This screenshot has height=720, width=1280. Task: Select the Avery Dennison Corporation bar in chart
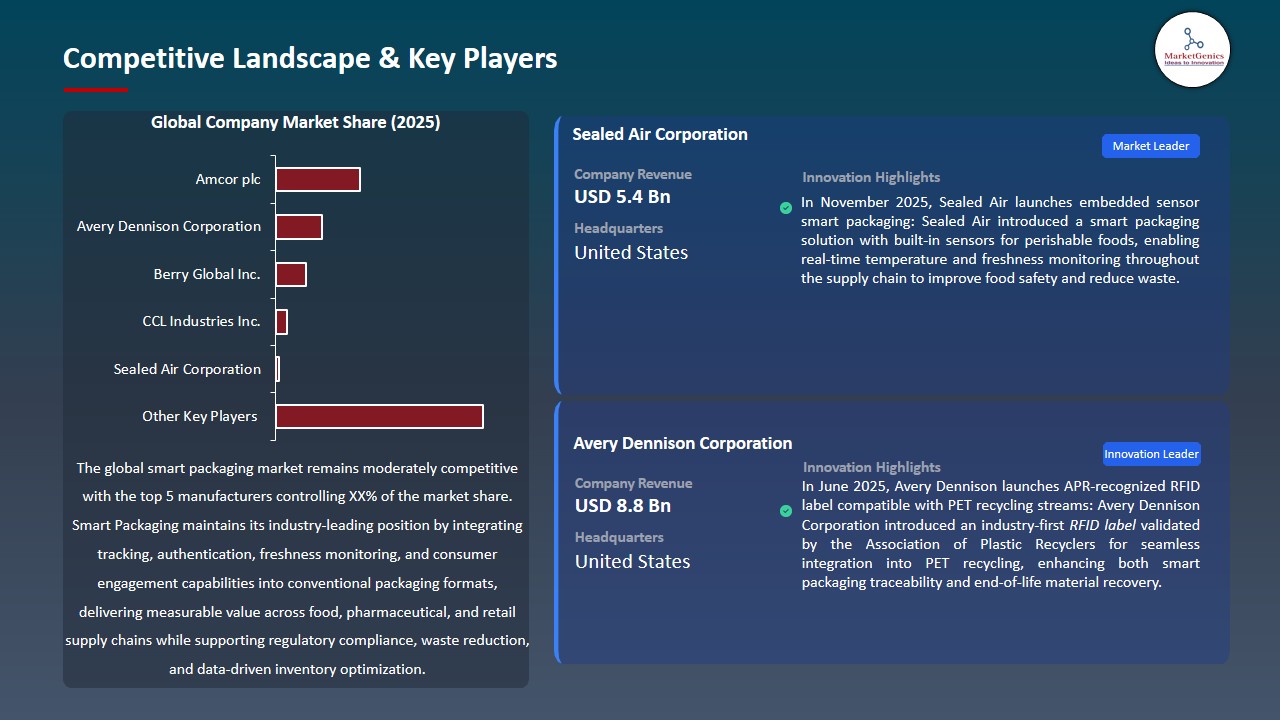point(299,227)
